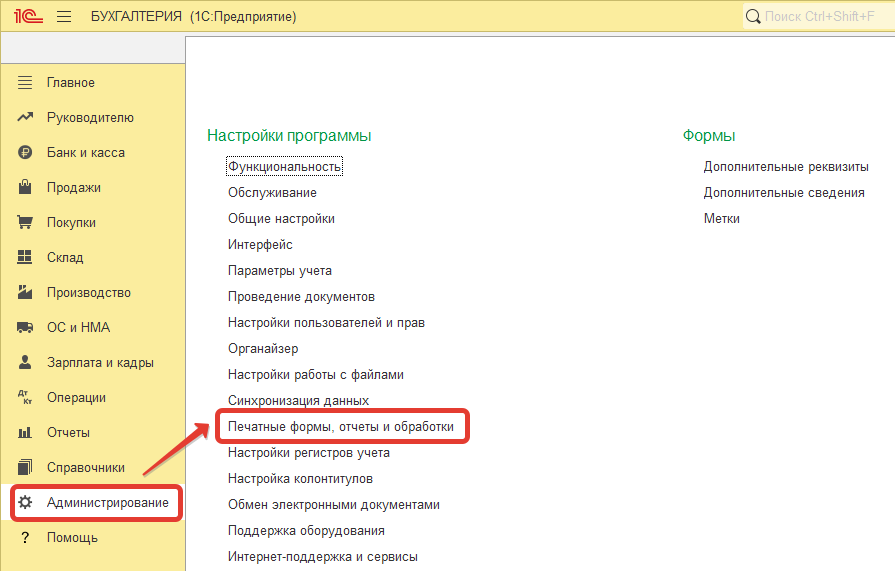
Task: Open Настройки пользователей и прав
Action: (x=326, y=322)
